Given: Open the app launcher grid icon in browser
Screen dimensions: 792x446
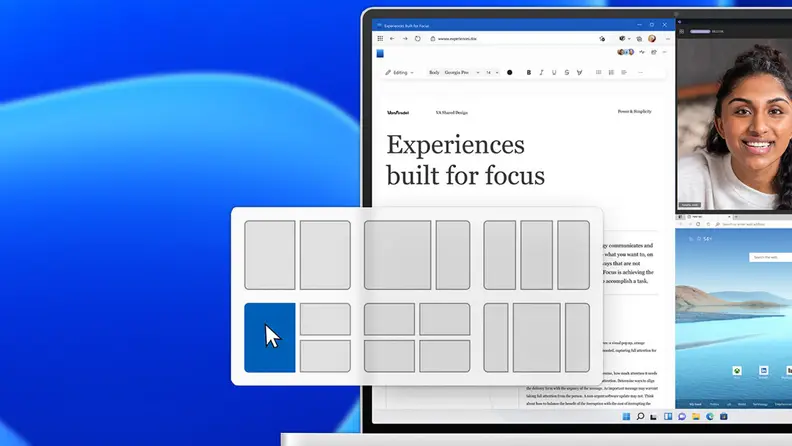Looking at the screenshot, I should pyautogui.click(x=380, y=38).
